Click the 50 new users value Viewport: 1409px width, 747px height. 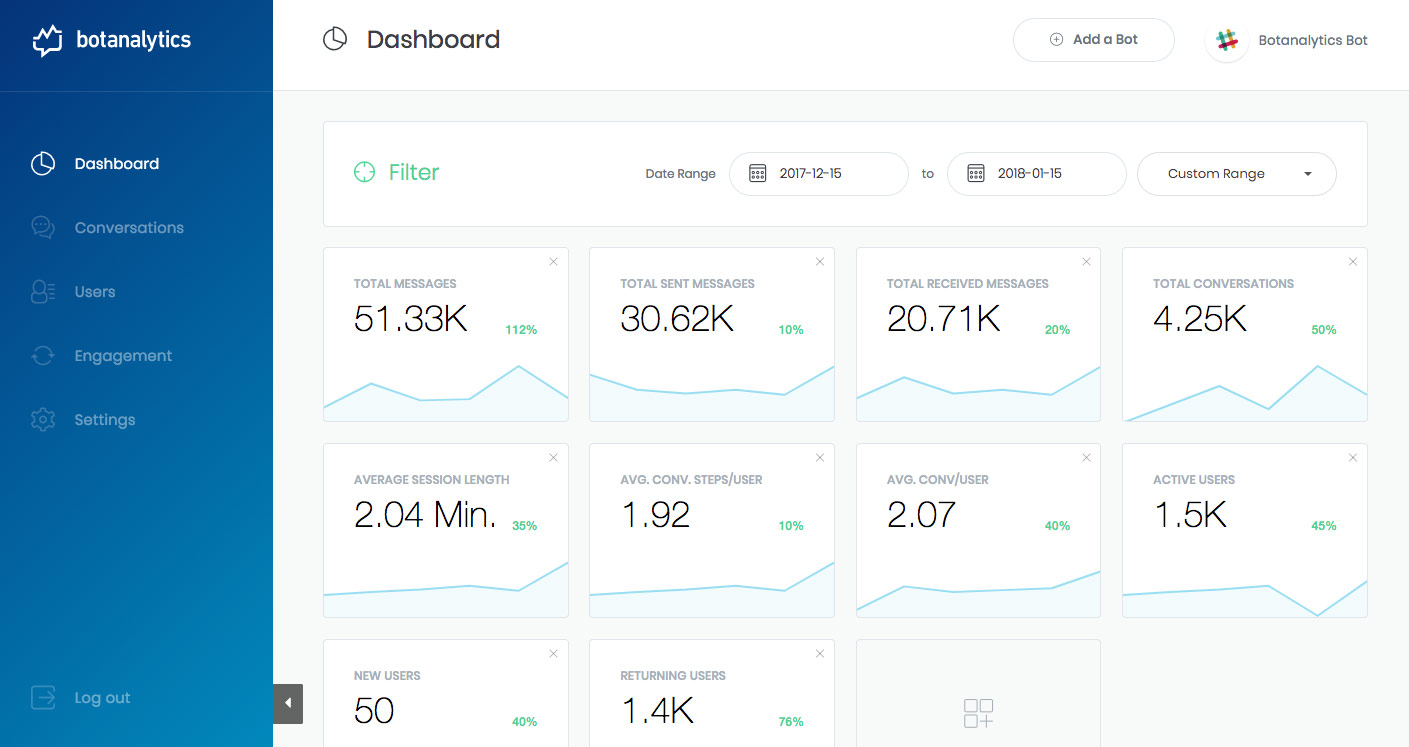tap(374, 711)
